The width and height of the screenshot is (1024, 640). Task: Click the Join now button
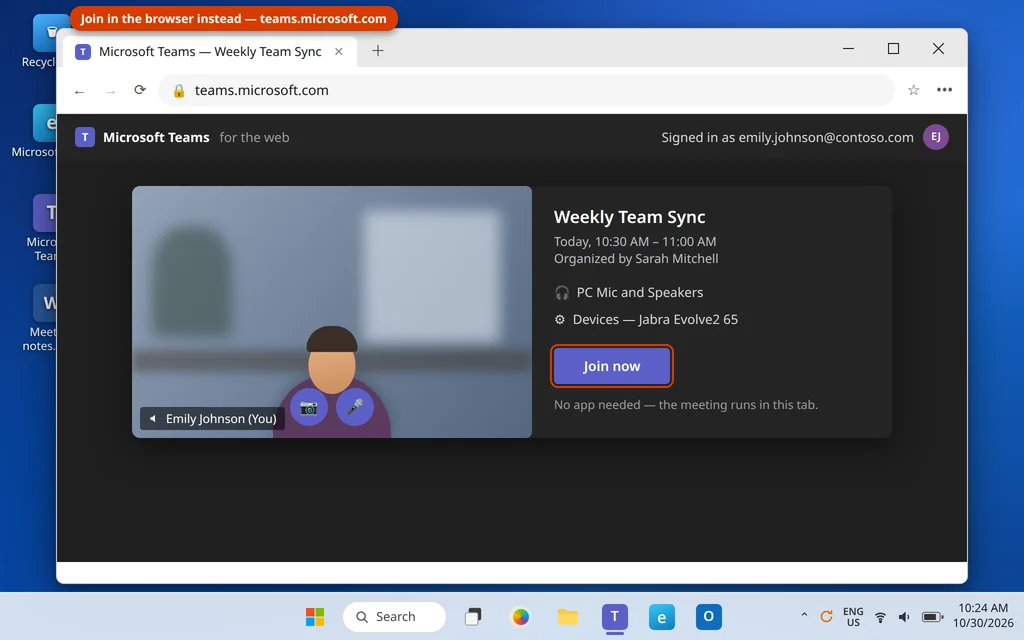pyautogui.click(x=611, y=366)
